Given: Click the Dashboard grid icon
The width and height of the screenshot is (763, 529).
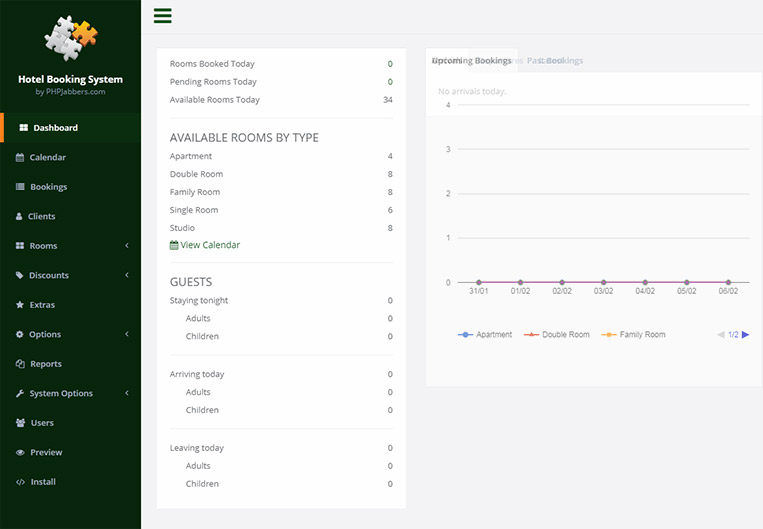Looking at the screenshot, I should (23, 128).
